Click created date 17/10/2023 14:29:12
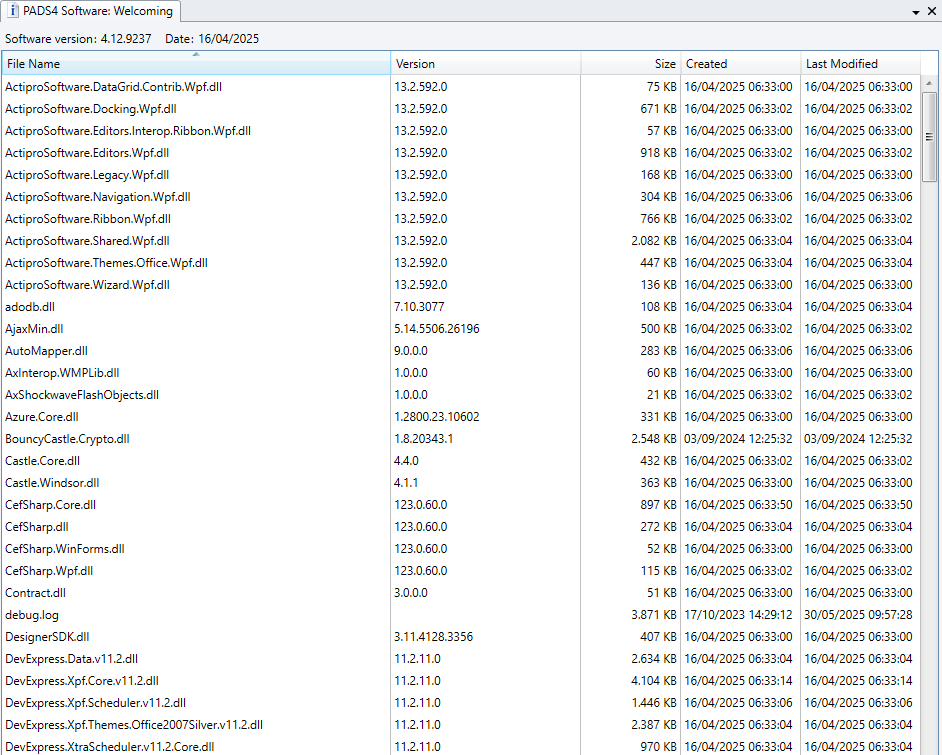Image resolution: width=942 pixels, height=755 pixels. pyautogui.click(x=738, y=615)
